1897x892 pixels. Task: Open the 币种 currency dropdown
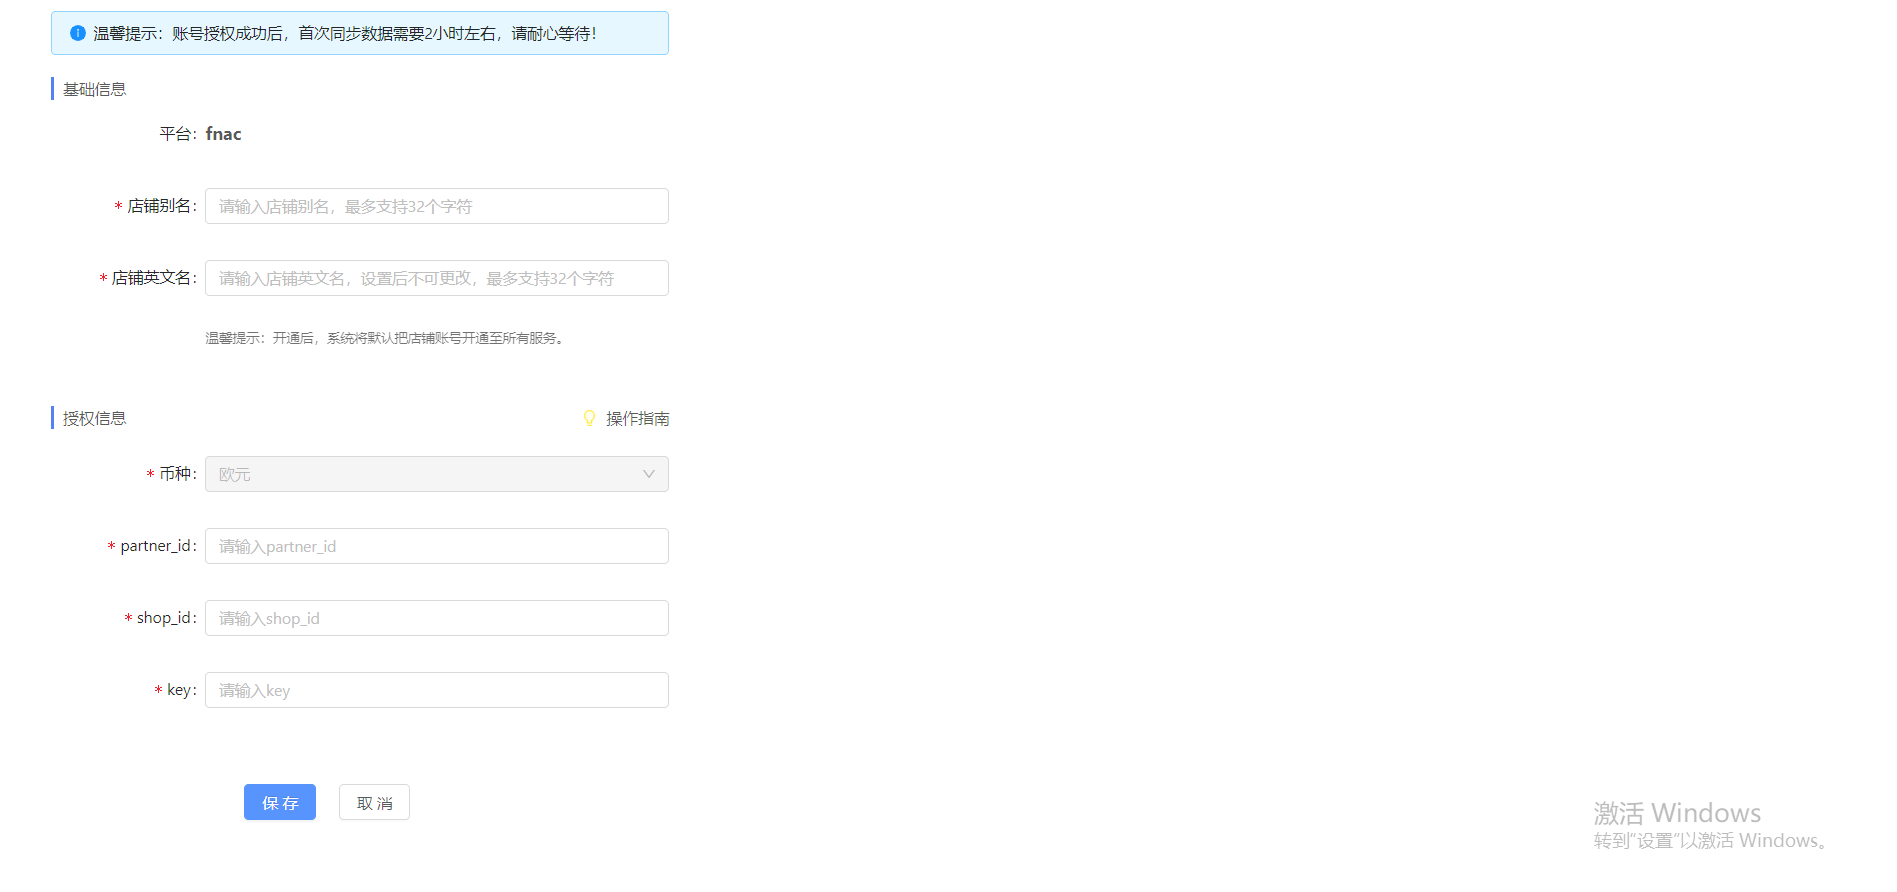tap(437, 474)
